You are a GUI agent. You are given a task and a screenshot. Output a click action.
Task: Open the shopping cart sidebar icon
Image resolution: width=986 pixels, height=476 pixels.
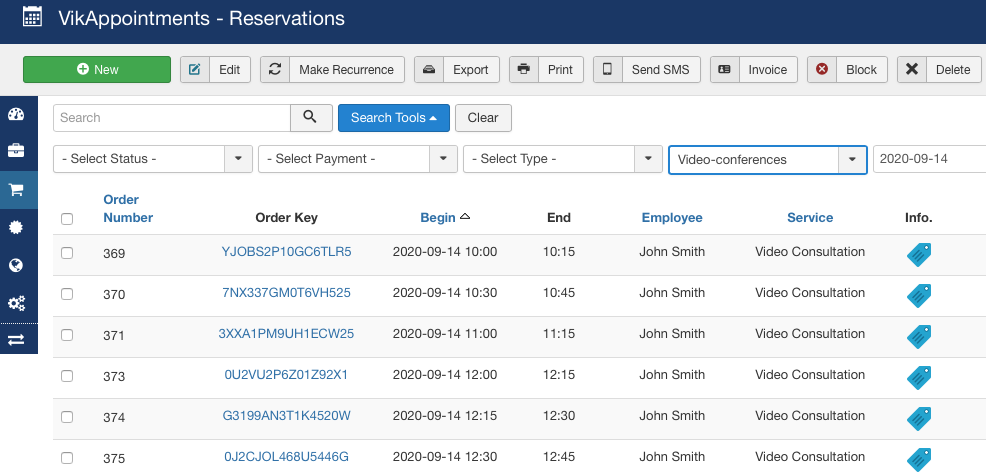coord(16,190)
